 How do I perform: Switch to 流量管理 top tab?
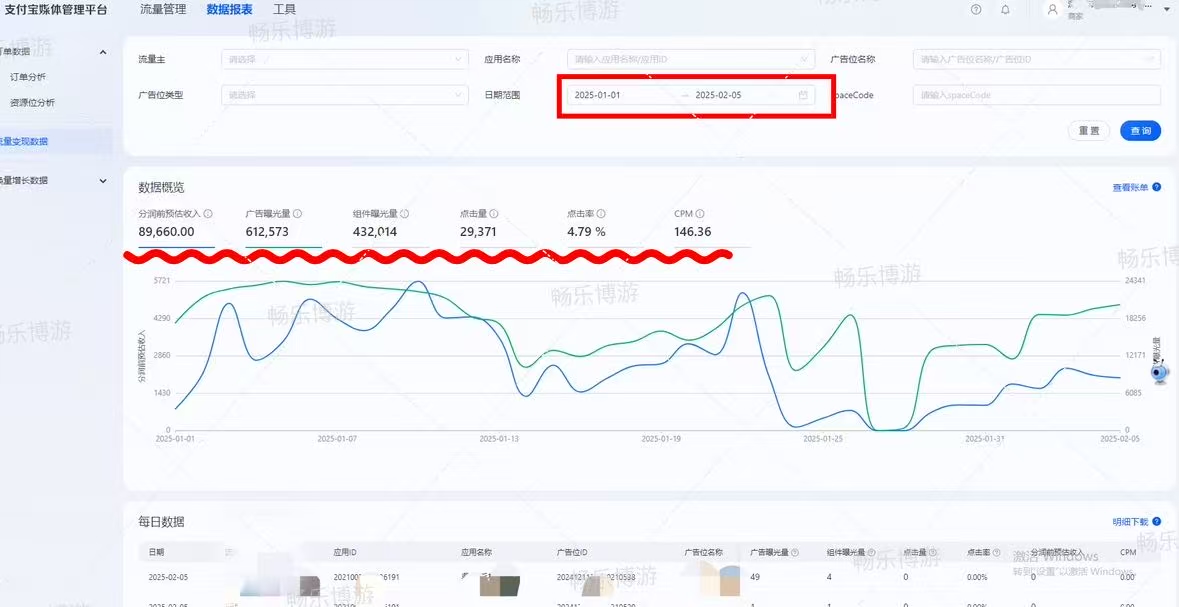[x=162, y=10]
